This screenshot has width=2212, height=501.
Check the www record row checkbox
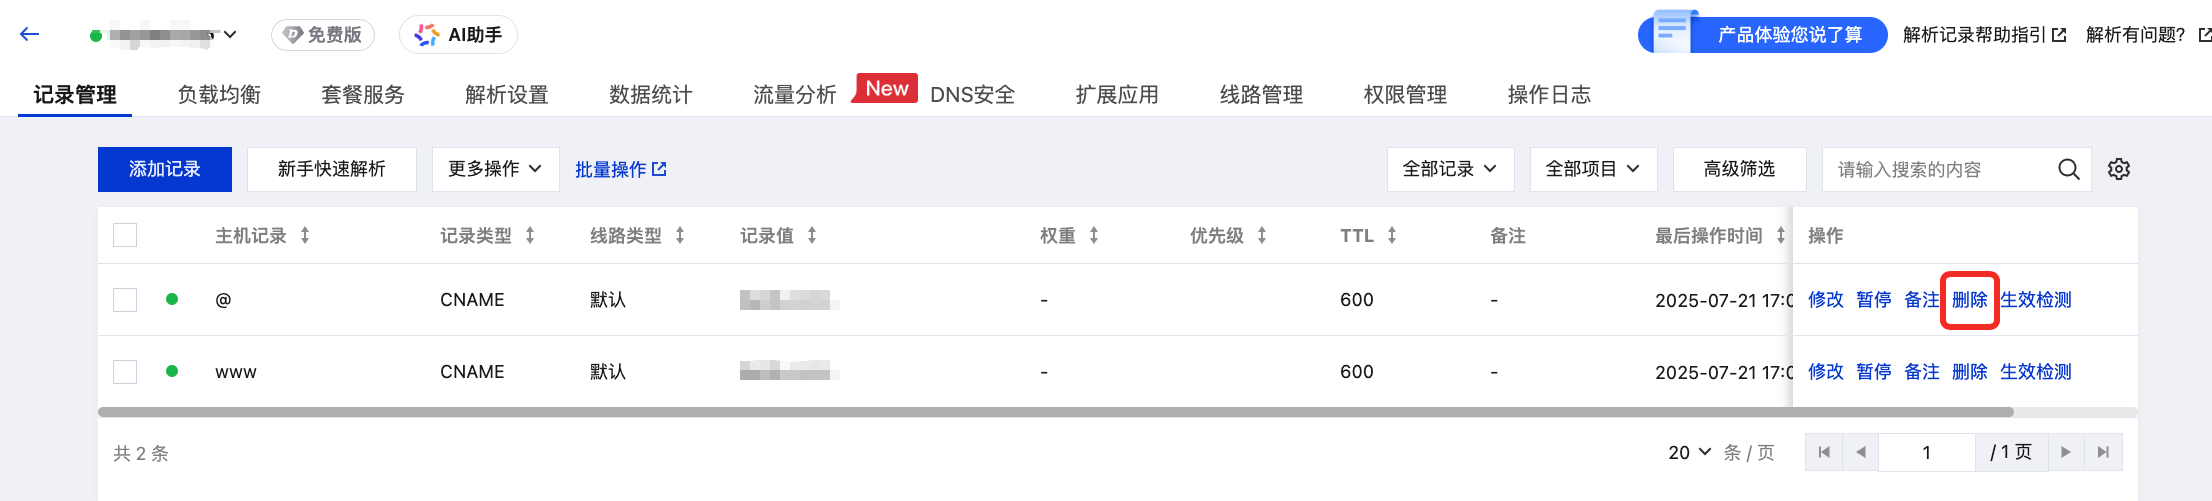tap(125, 372)
